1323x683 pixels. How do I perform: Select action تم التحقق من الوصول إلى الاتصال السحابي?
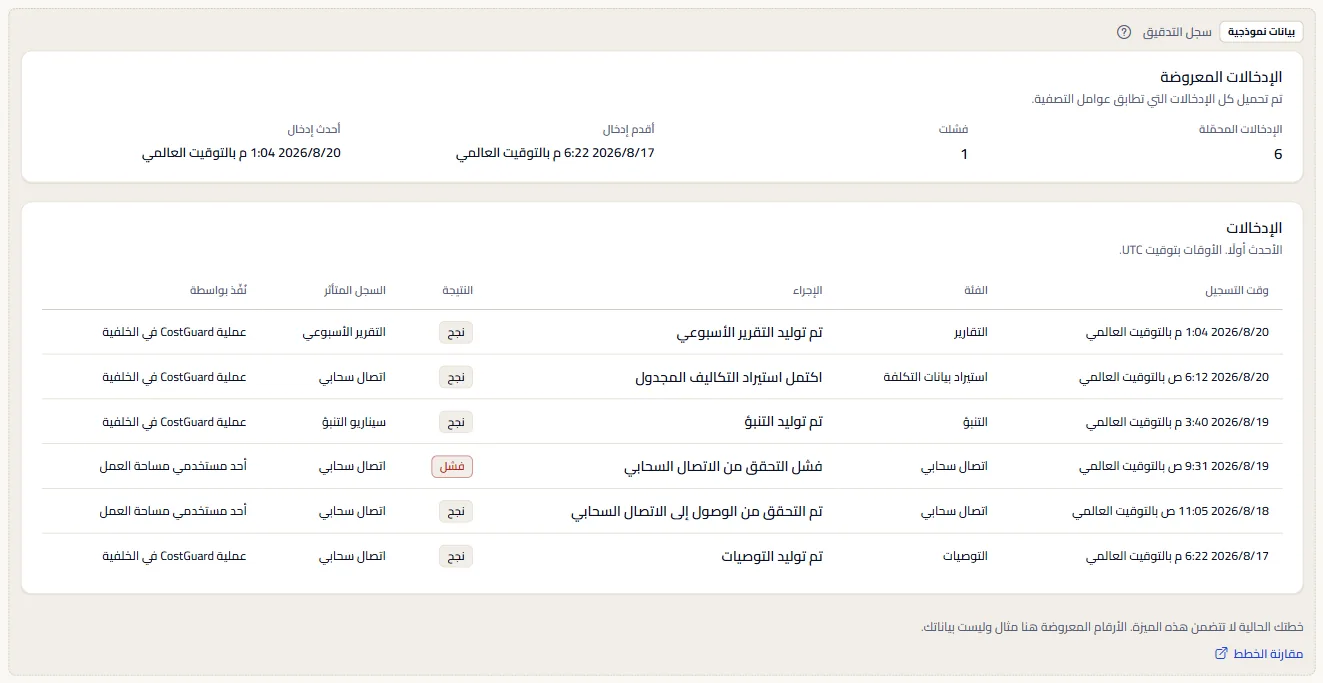pyautogui.click(x=697, y=511)
